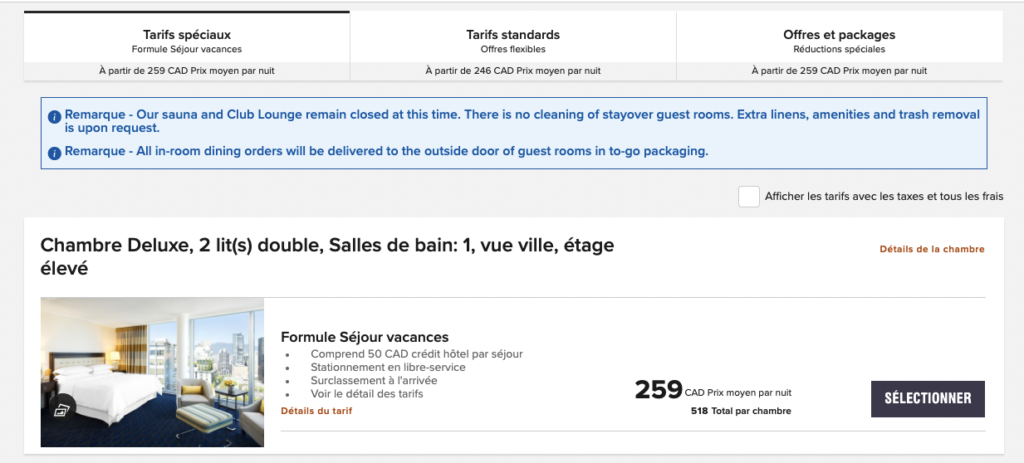Open the Tarifs standards tab
1024x463 pixels.
[513, 41]
